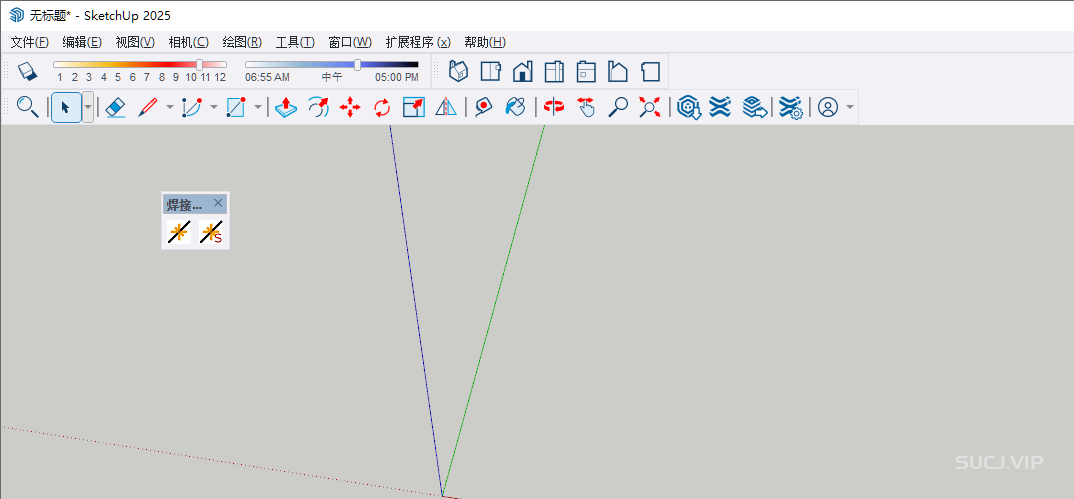Open the 工具(T) menu

295,42
